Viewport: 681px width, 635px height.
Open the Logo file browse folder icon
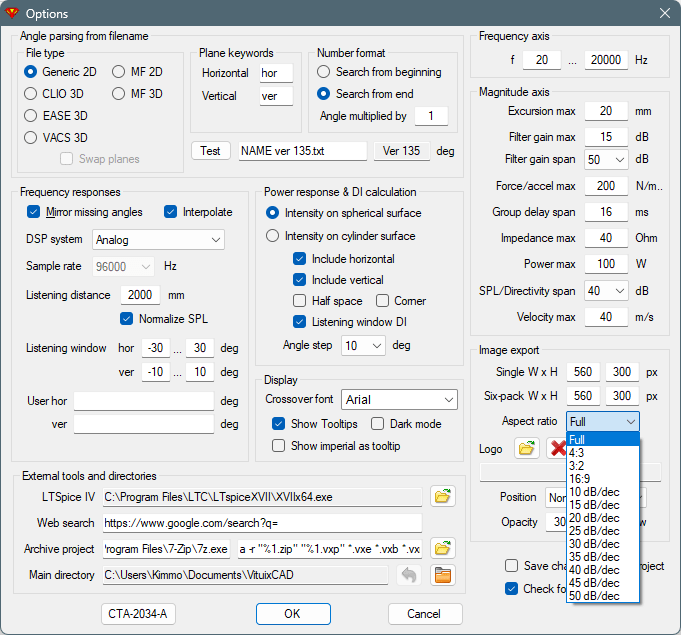coord(526,448)
